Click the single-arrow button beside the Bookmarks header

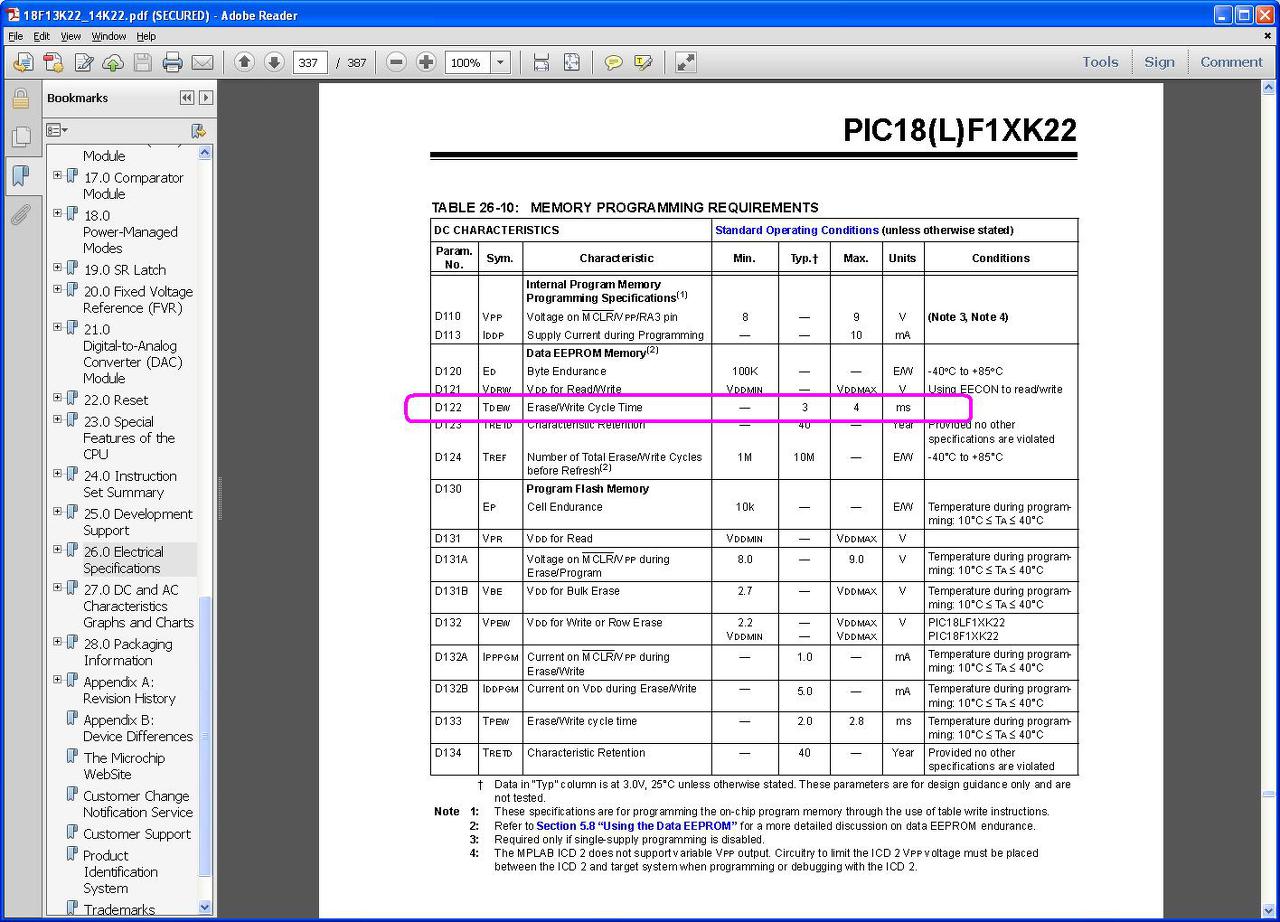click(206, 98)
